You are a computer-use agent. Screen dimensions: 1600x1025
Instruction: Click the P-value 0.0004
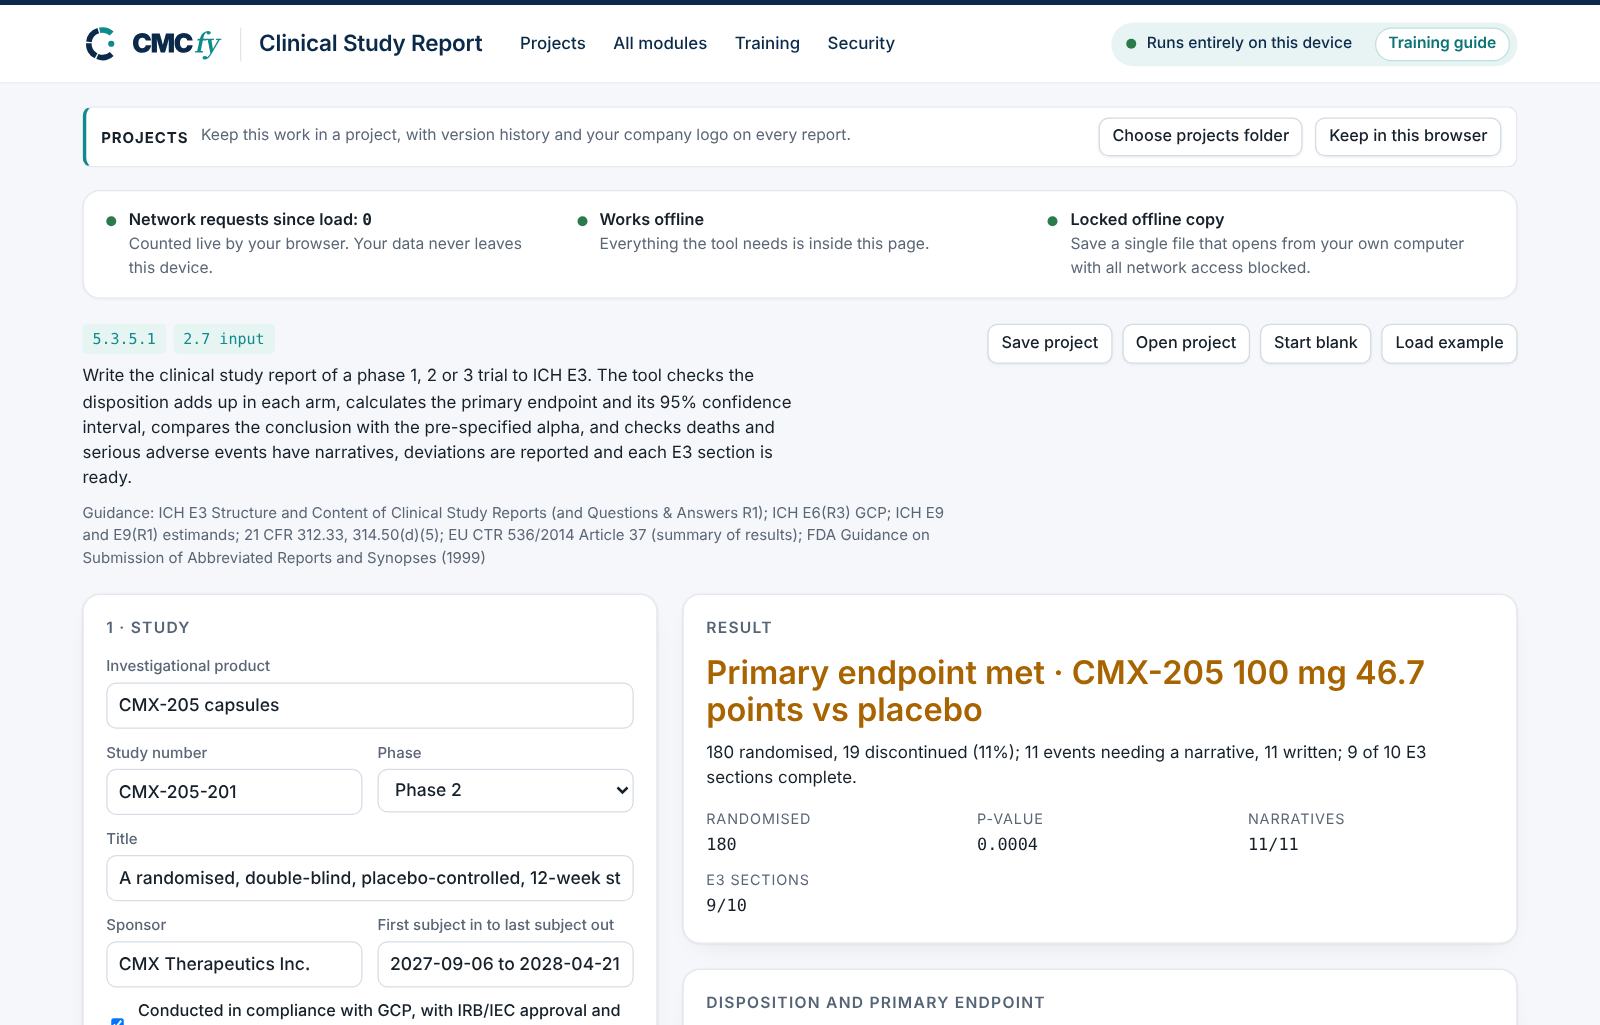click(x=1007, y=844)
